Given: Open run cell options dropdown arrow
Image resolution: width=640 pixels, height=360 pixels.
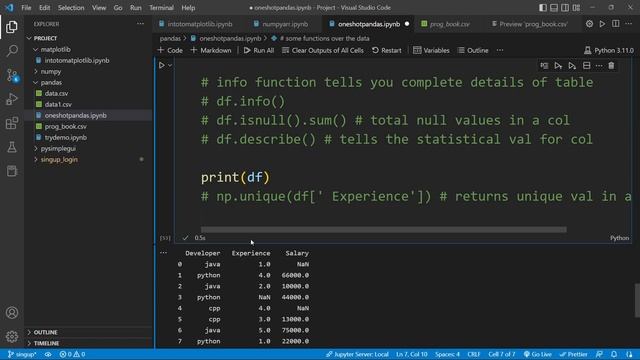Looking at the screenshot, I should tap(170, 65).
